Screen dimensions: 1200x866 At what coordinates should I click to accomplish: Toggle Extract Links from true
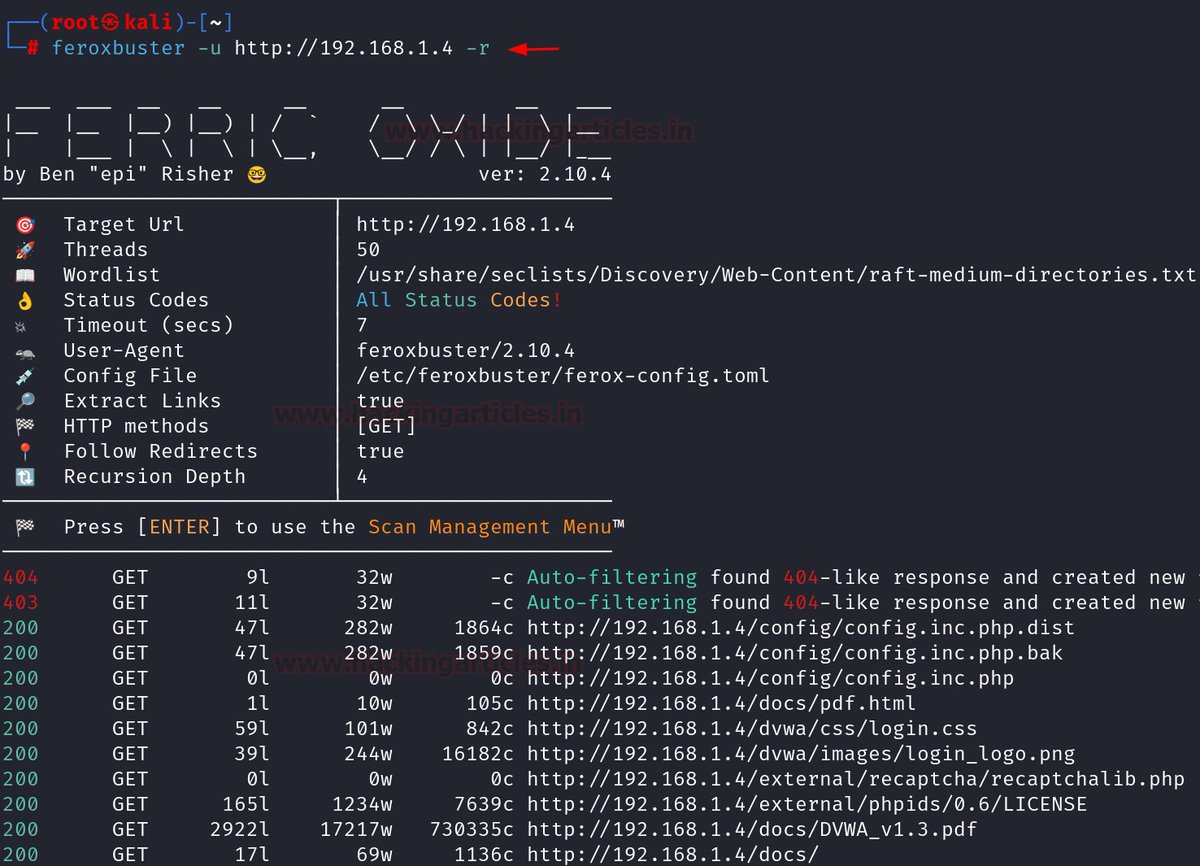point(379,400)
